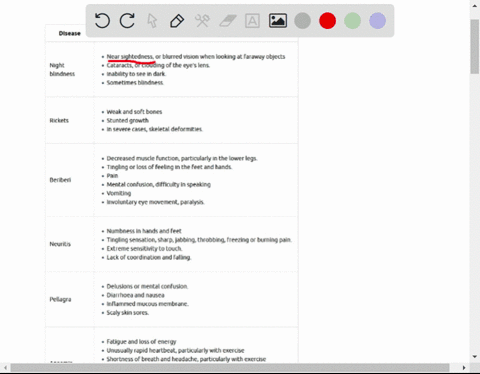Image resolution: width=480 pixels, height=374 pixels.
Task: Select the pointer cursor tool
Action: 152,21
